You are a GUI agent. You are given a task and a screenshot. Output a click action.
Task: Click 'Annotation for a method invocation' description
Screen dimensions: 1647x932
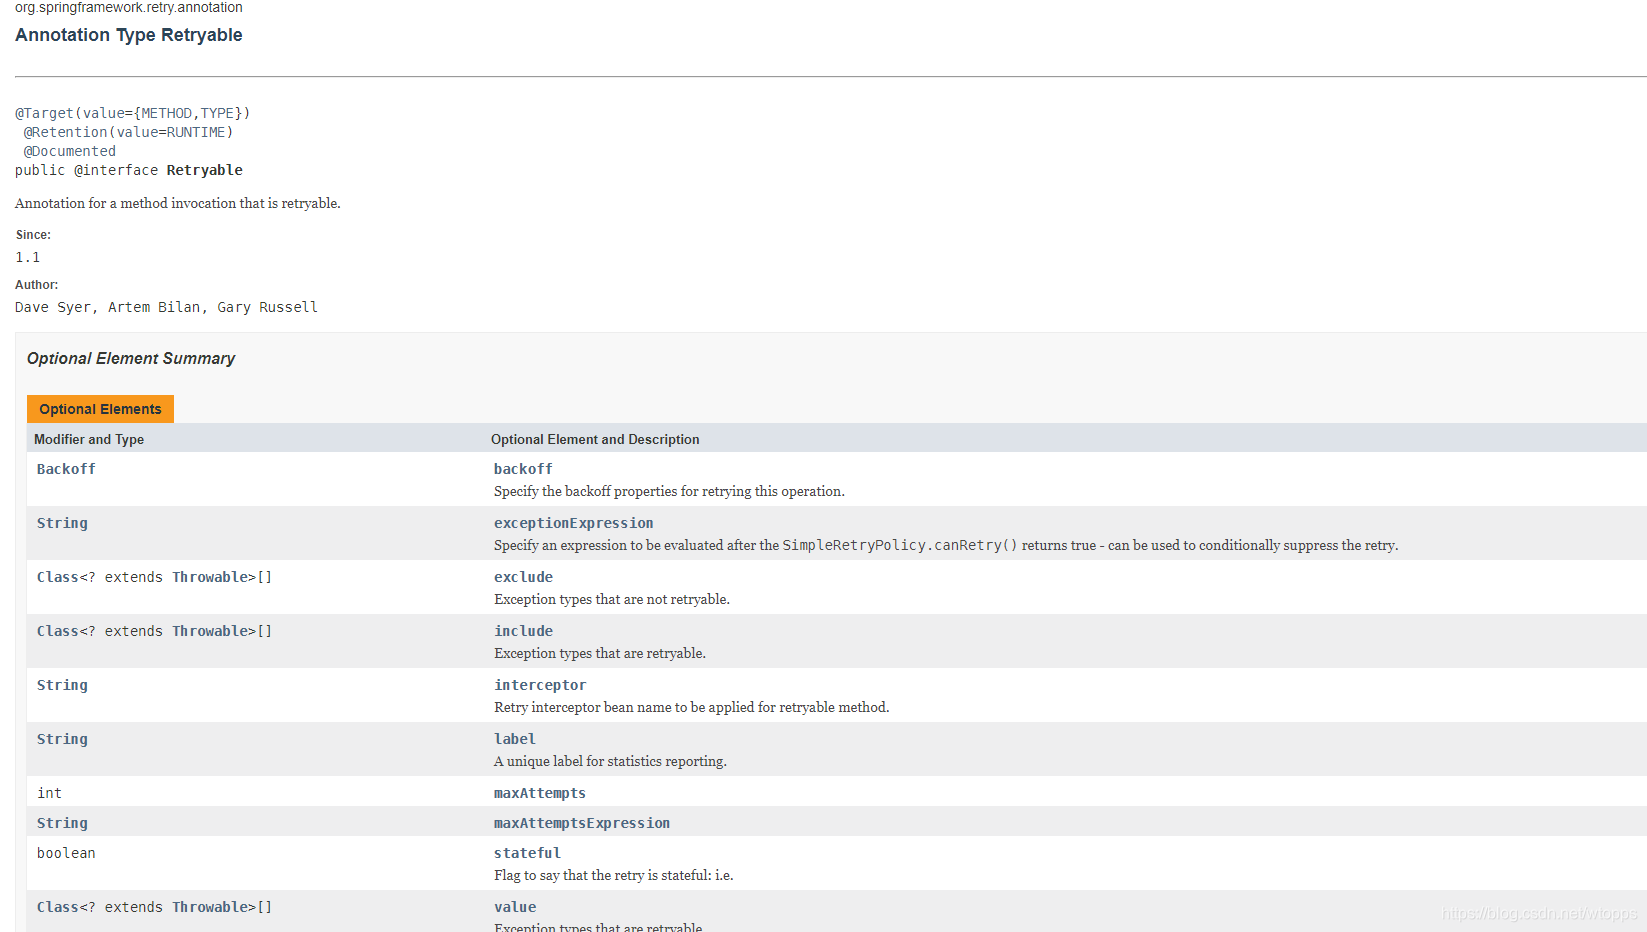pyautogui.click(x=178, y=203)
